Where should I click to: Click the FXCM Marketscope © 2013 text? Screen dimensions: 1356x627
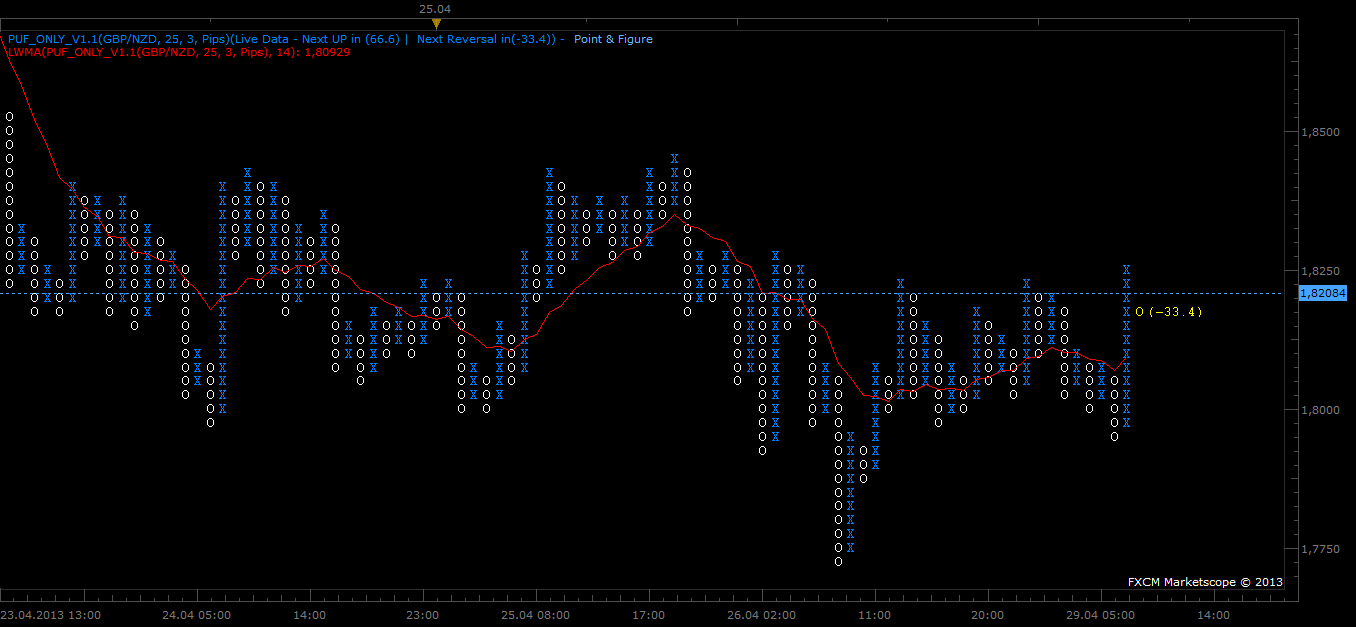(x=1205, y=581)
